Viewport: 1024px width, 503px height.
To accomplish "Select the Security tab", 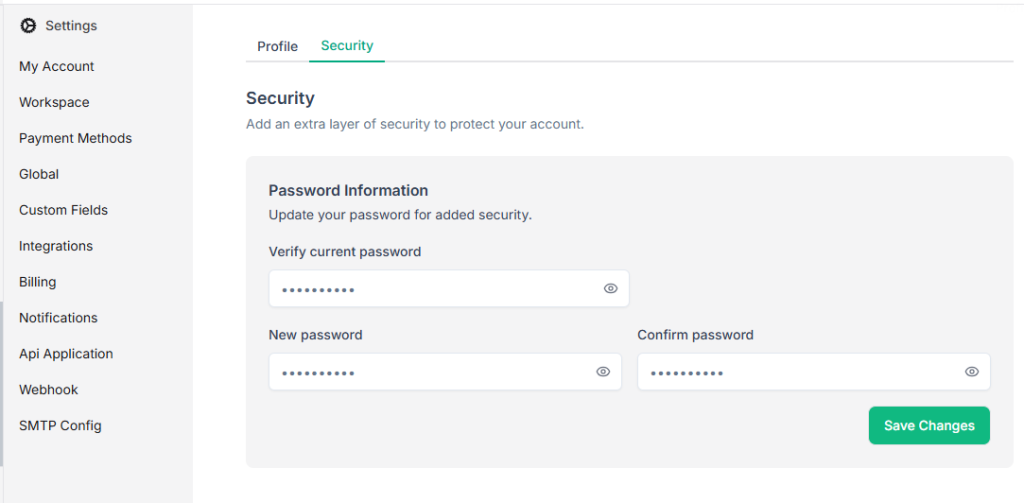I will coord(347,46).
